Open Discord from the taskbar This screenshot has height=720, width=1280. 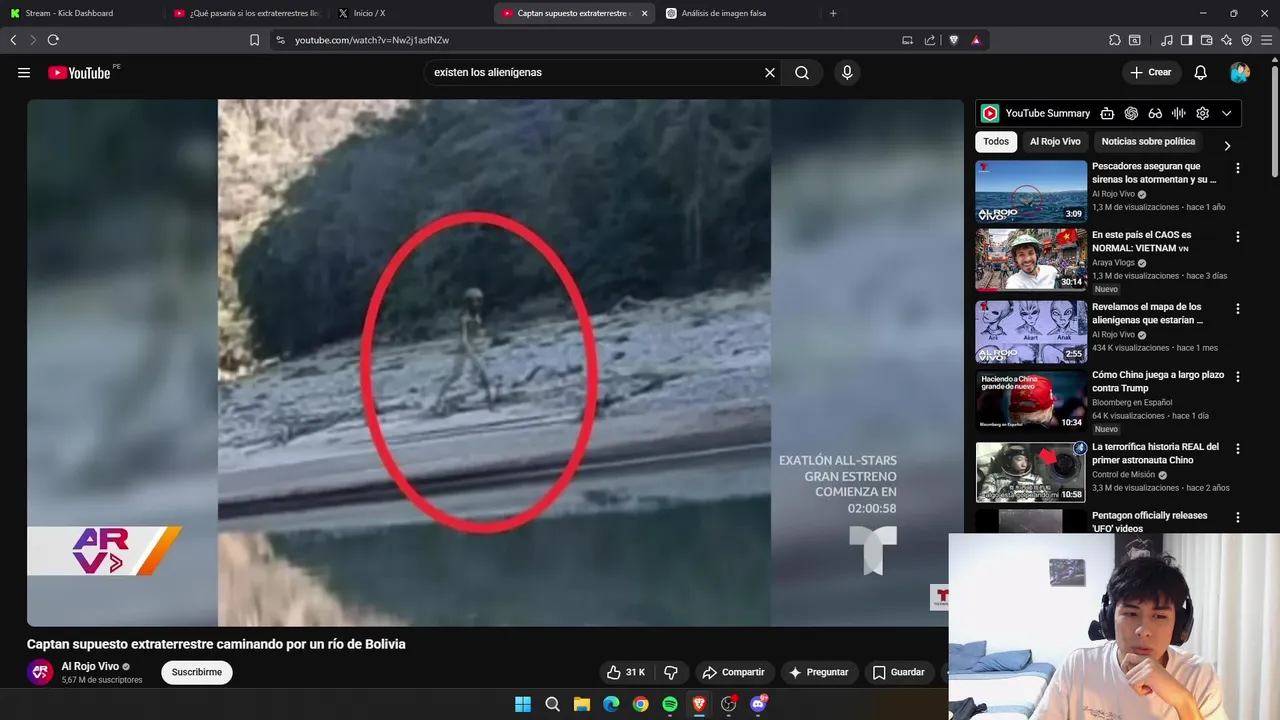click(758, 704)
